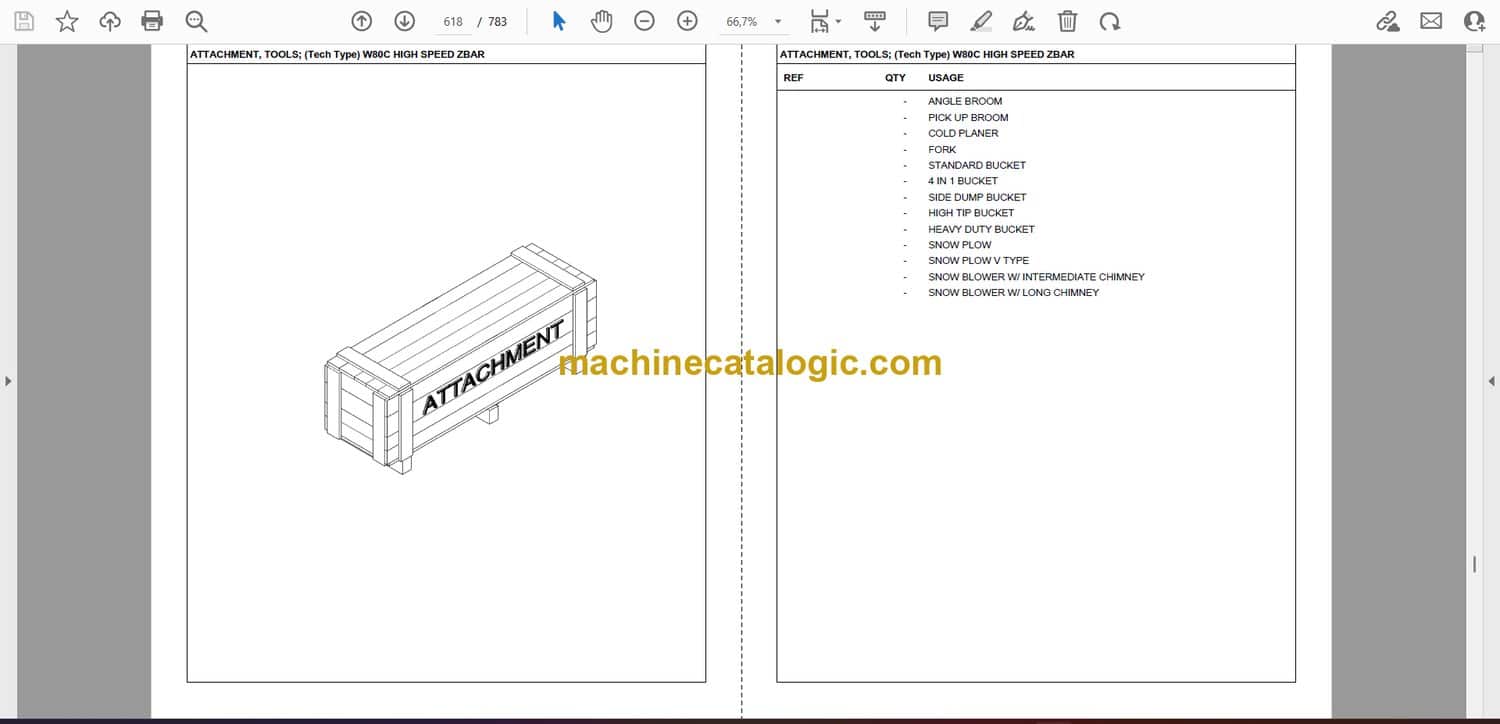Upload the file to the cloud
Screen dimensions: 1500x724
tap(110, 21)
